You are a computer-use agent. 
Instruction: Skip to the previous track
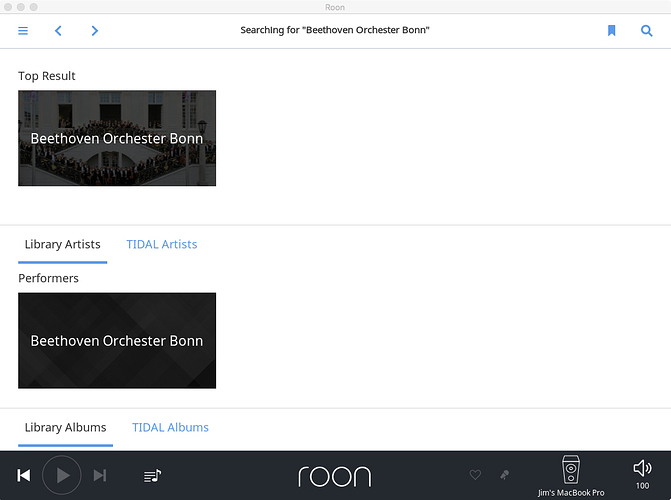[x=24, y=475]
